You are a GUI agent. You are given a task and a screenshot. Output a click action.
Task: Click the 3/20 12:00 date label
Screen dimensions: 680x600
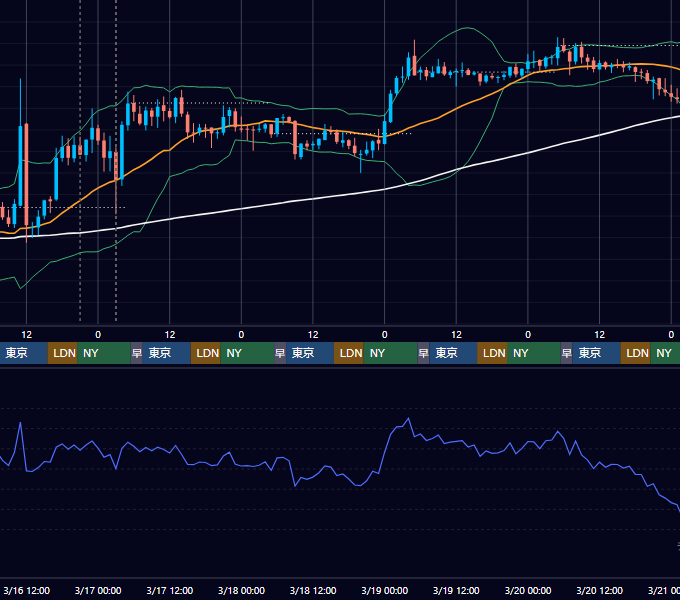(599, 590)
